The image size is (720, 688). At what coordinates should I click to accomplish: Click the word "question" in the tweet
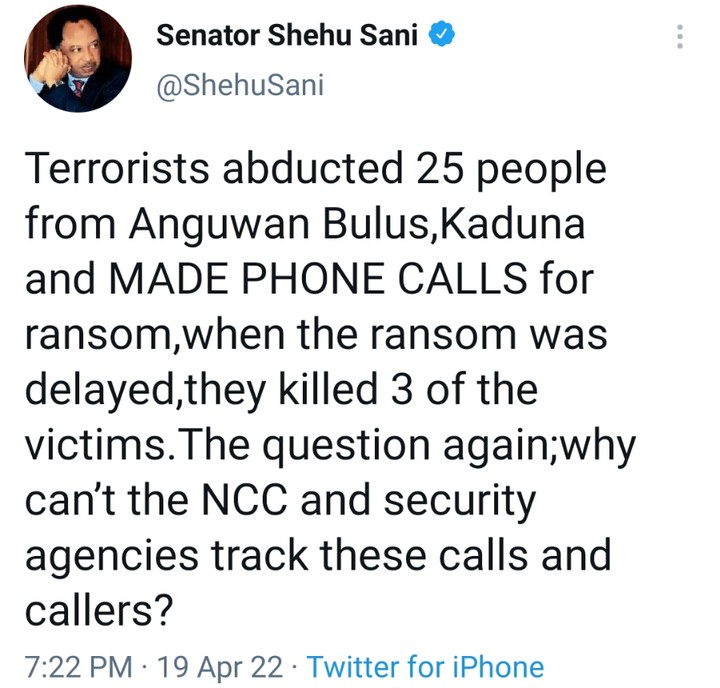click(x=346, y=446)
